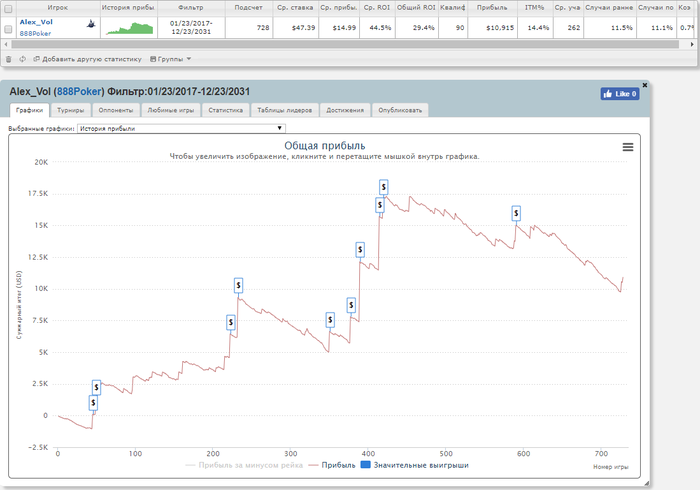
Task: Sort by Подсчет column header
Action: 249,8
